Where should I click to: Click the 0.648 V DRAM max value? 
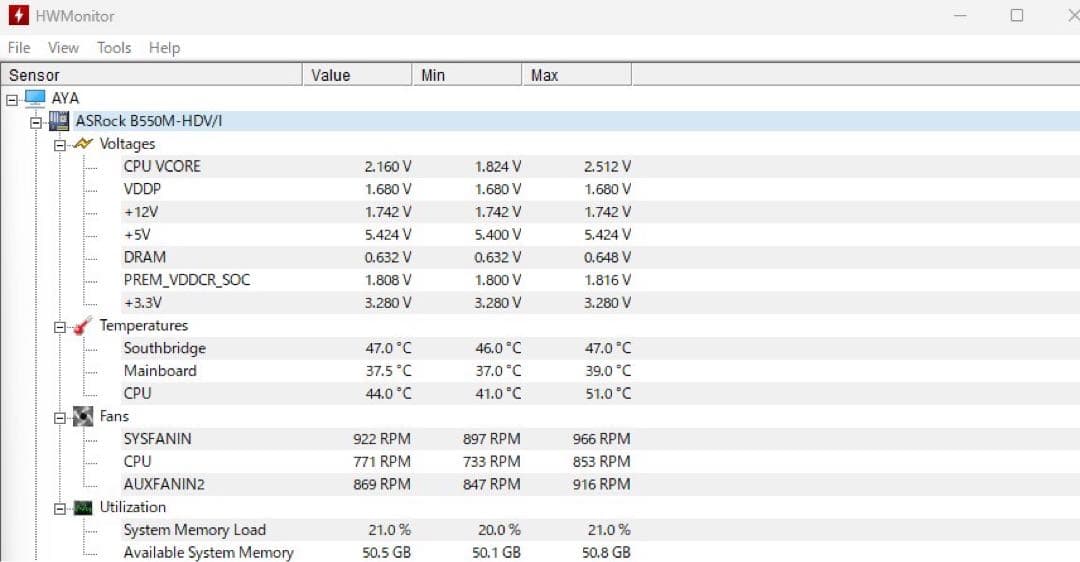pos(608,258)
